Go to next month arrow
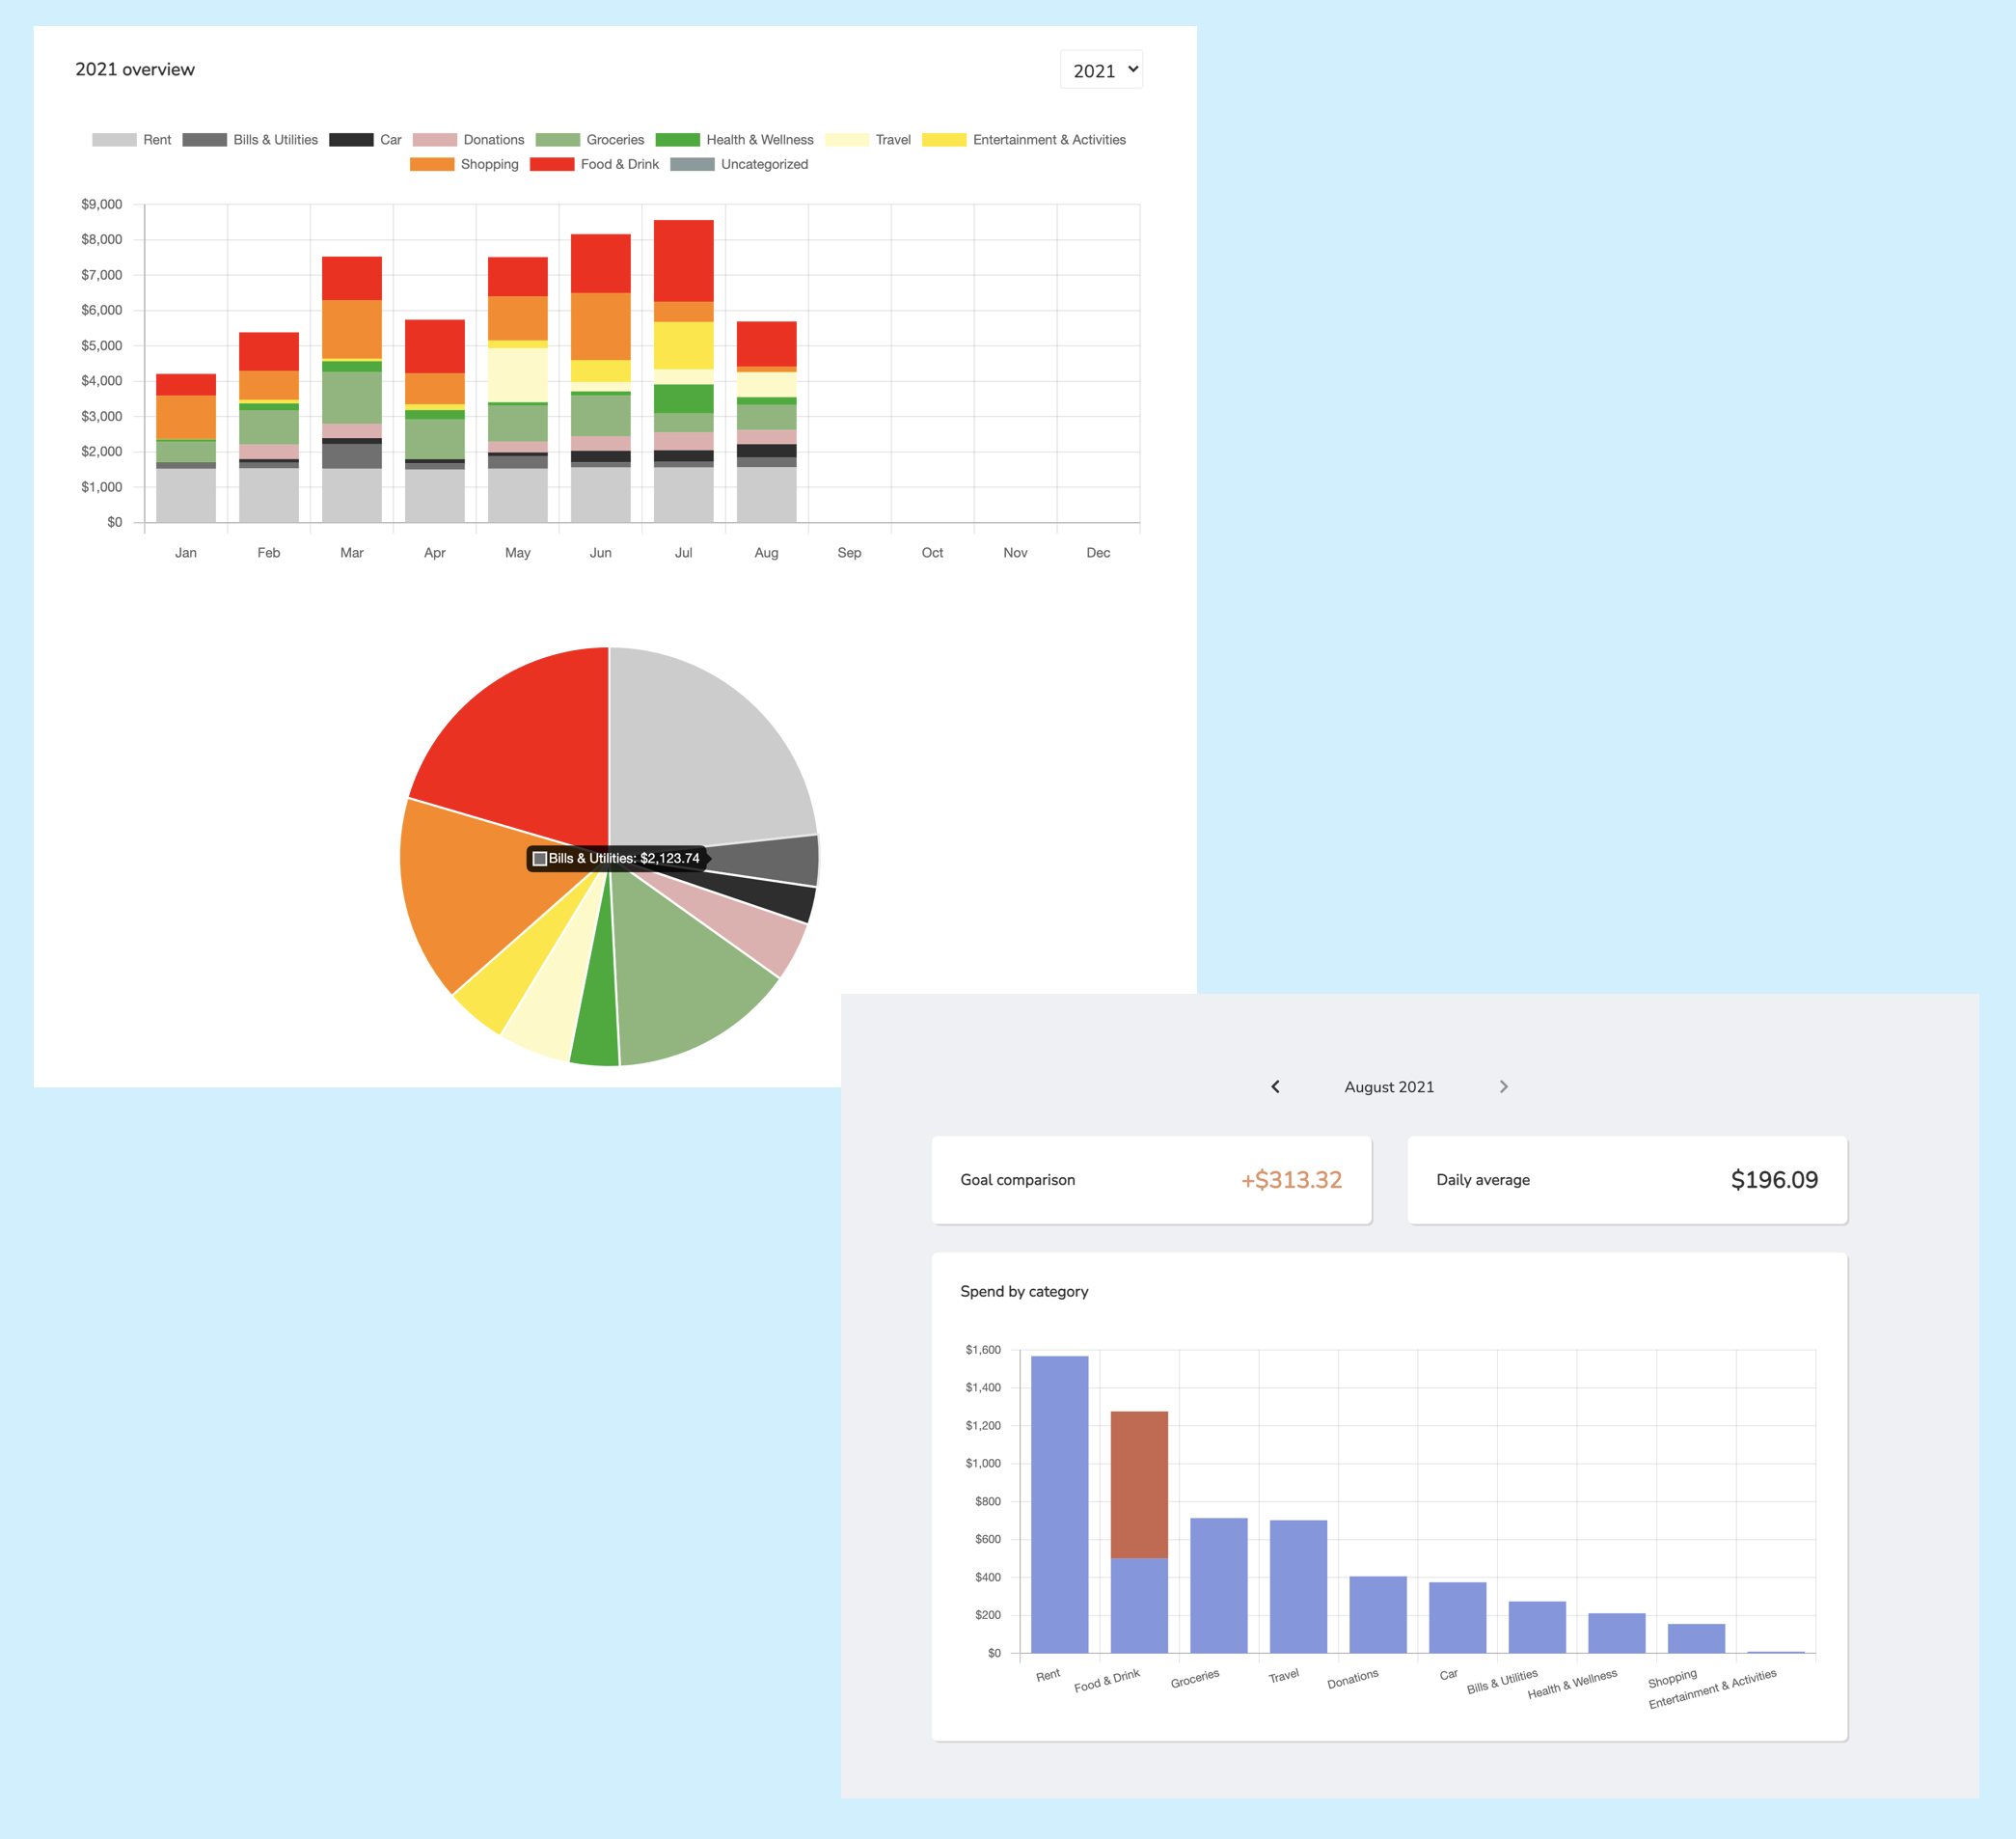Viewport: 2016px width, 1839px height. point(1503,1086)
